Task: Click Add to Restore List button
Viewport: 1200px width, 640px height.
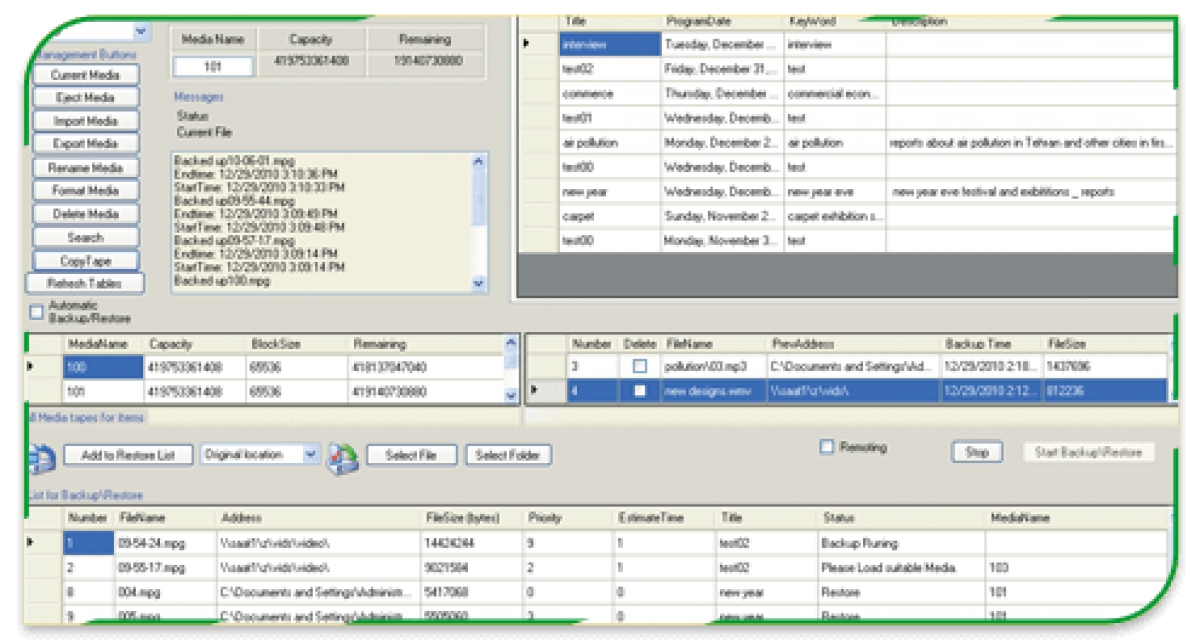Action: (x=127, y=456)
